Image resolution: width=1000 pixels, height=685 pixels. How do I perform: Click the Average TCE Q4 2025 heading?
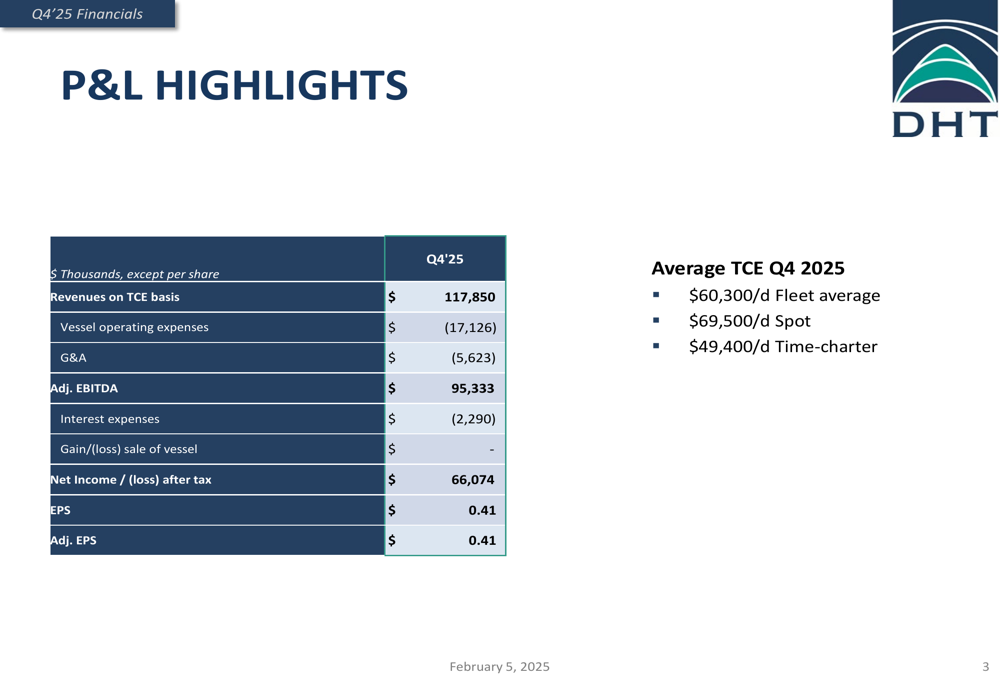tap(747, 268)
